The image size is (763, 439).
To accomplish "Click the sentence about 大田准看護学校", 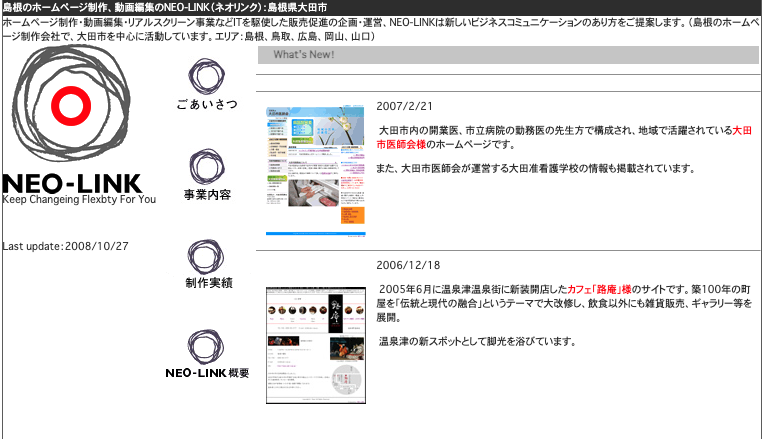I will (x=536, y=168).
